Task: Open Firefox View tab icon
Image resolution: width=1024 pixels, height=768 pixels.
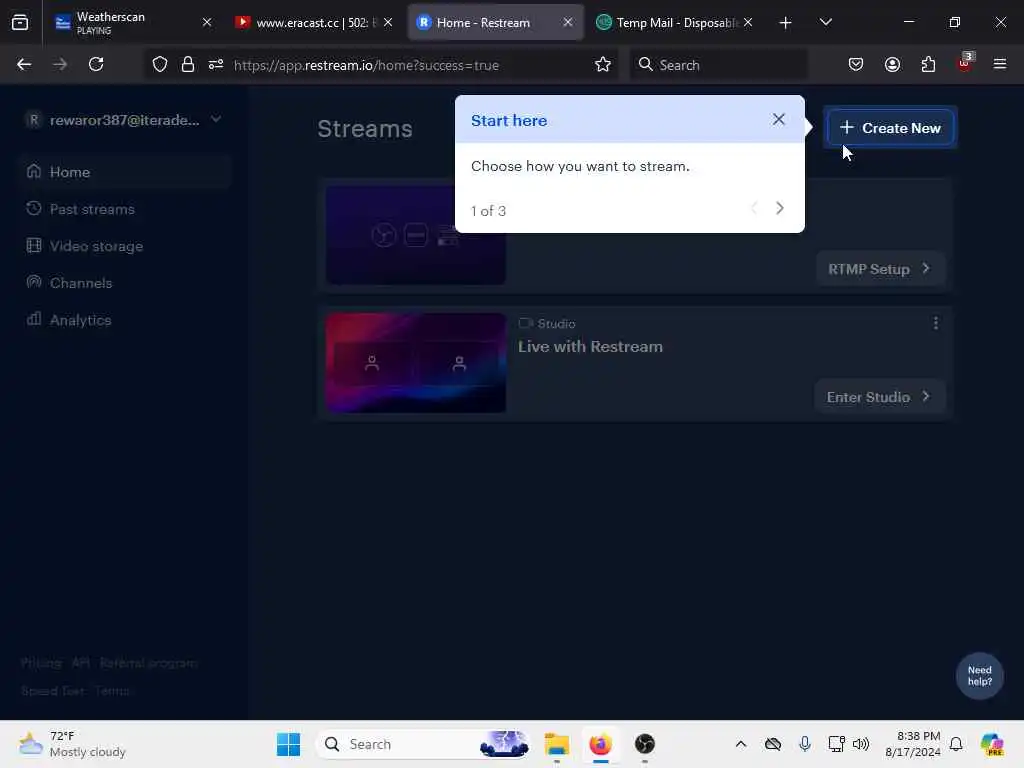Action: coord(20,23)
